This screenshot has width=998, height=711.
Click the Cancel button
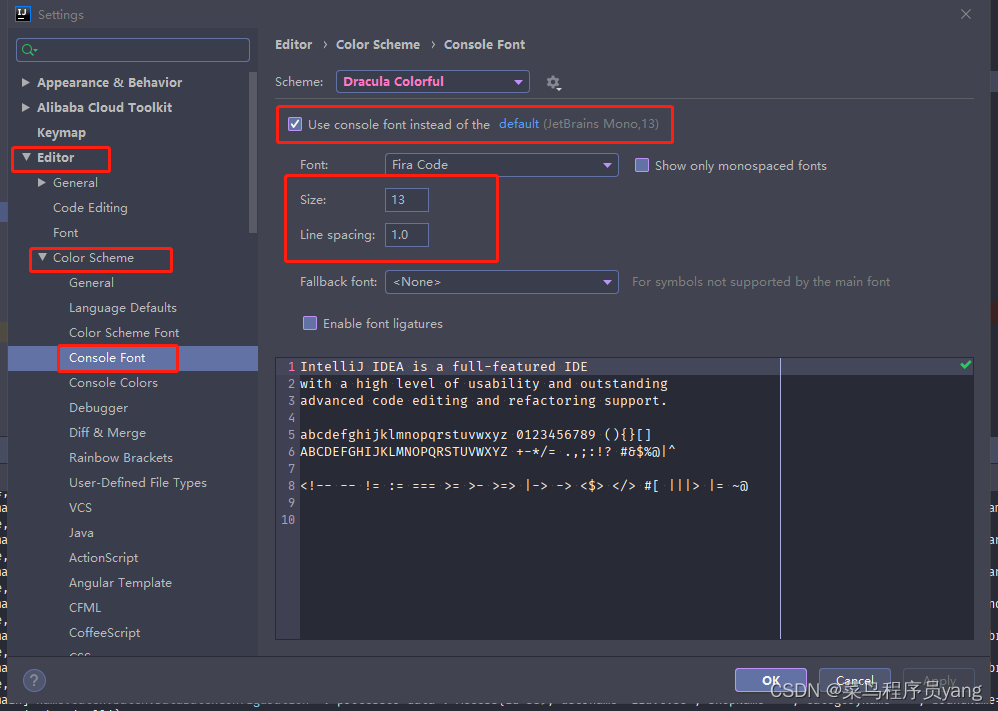click(x=855, y=680)
